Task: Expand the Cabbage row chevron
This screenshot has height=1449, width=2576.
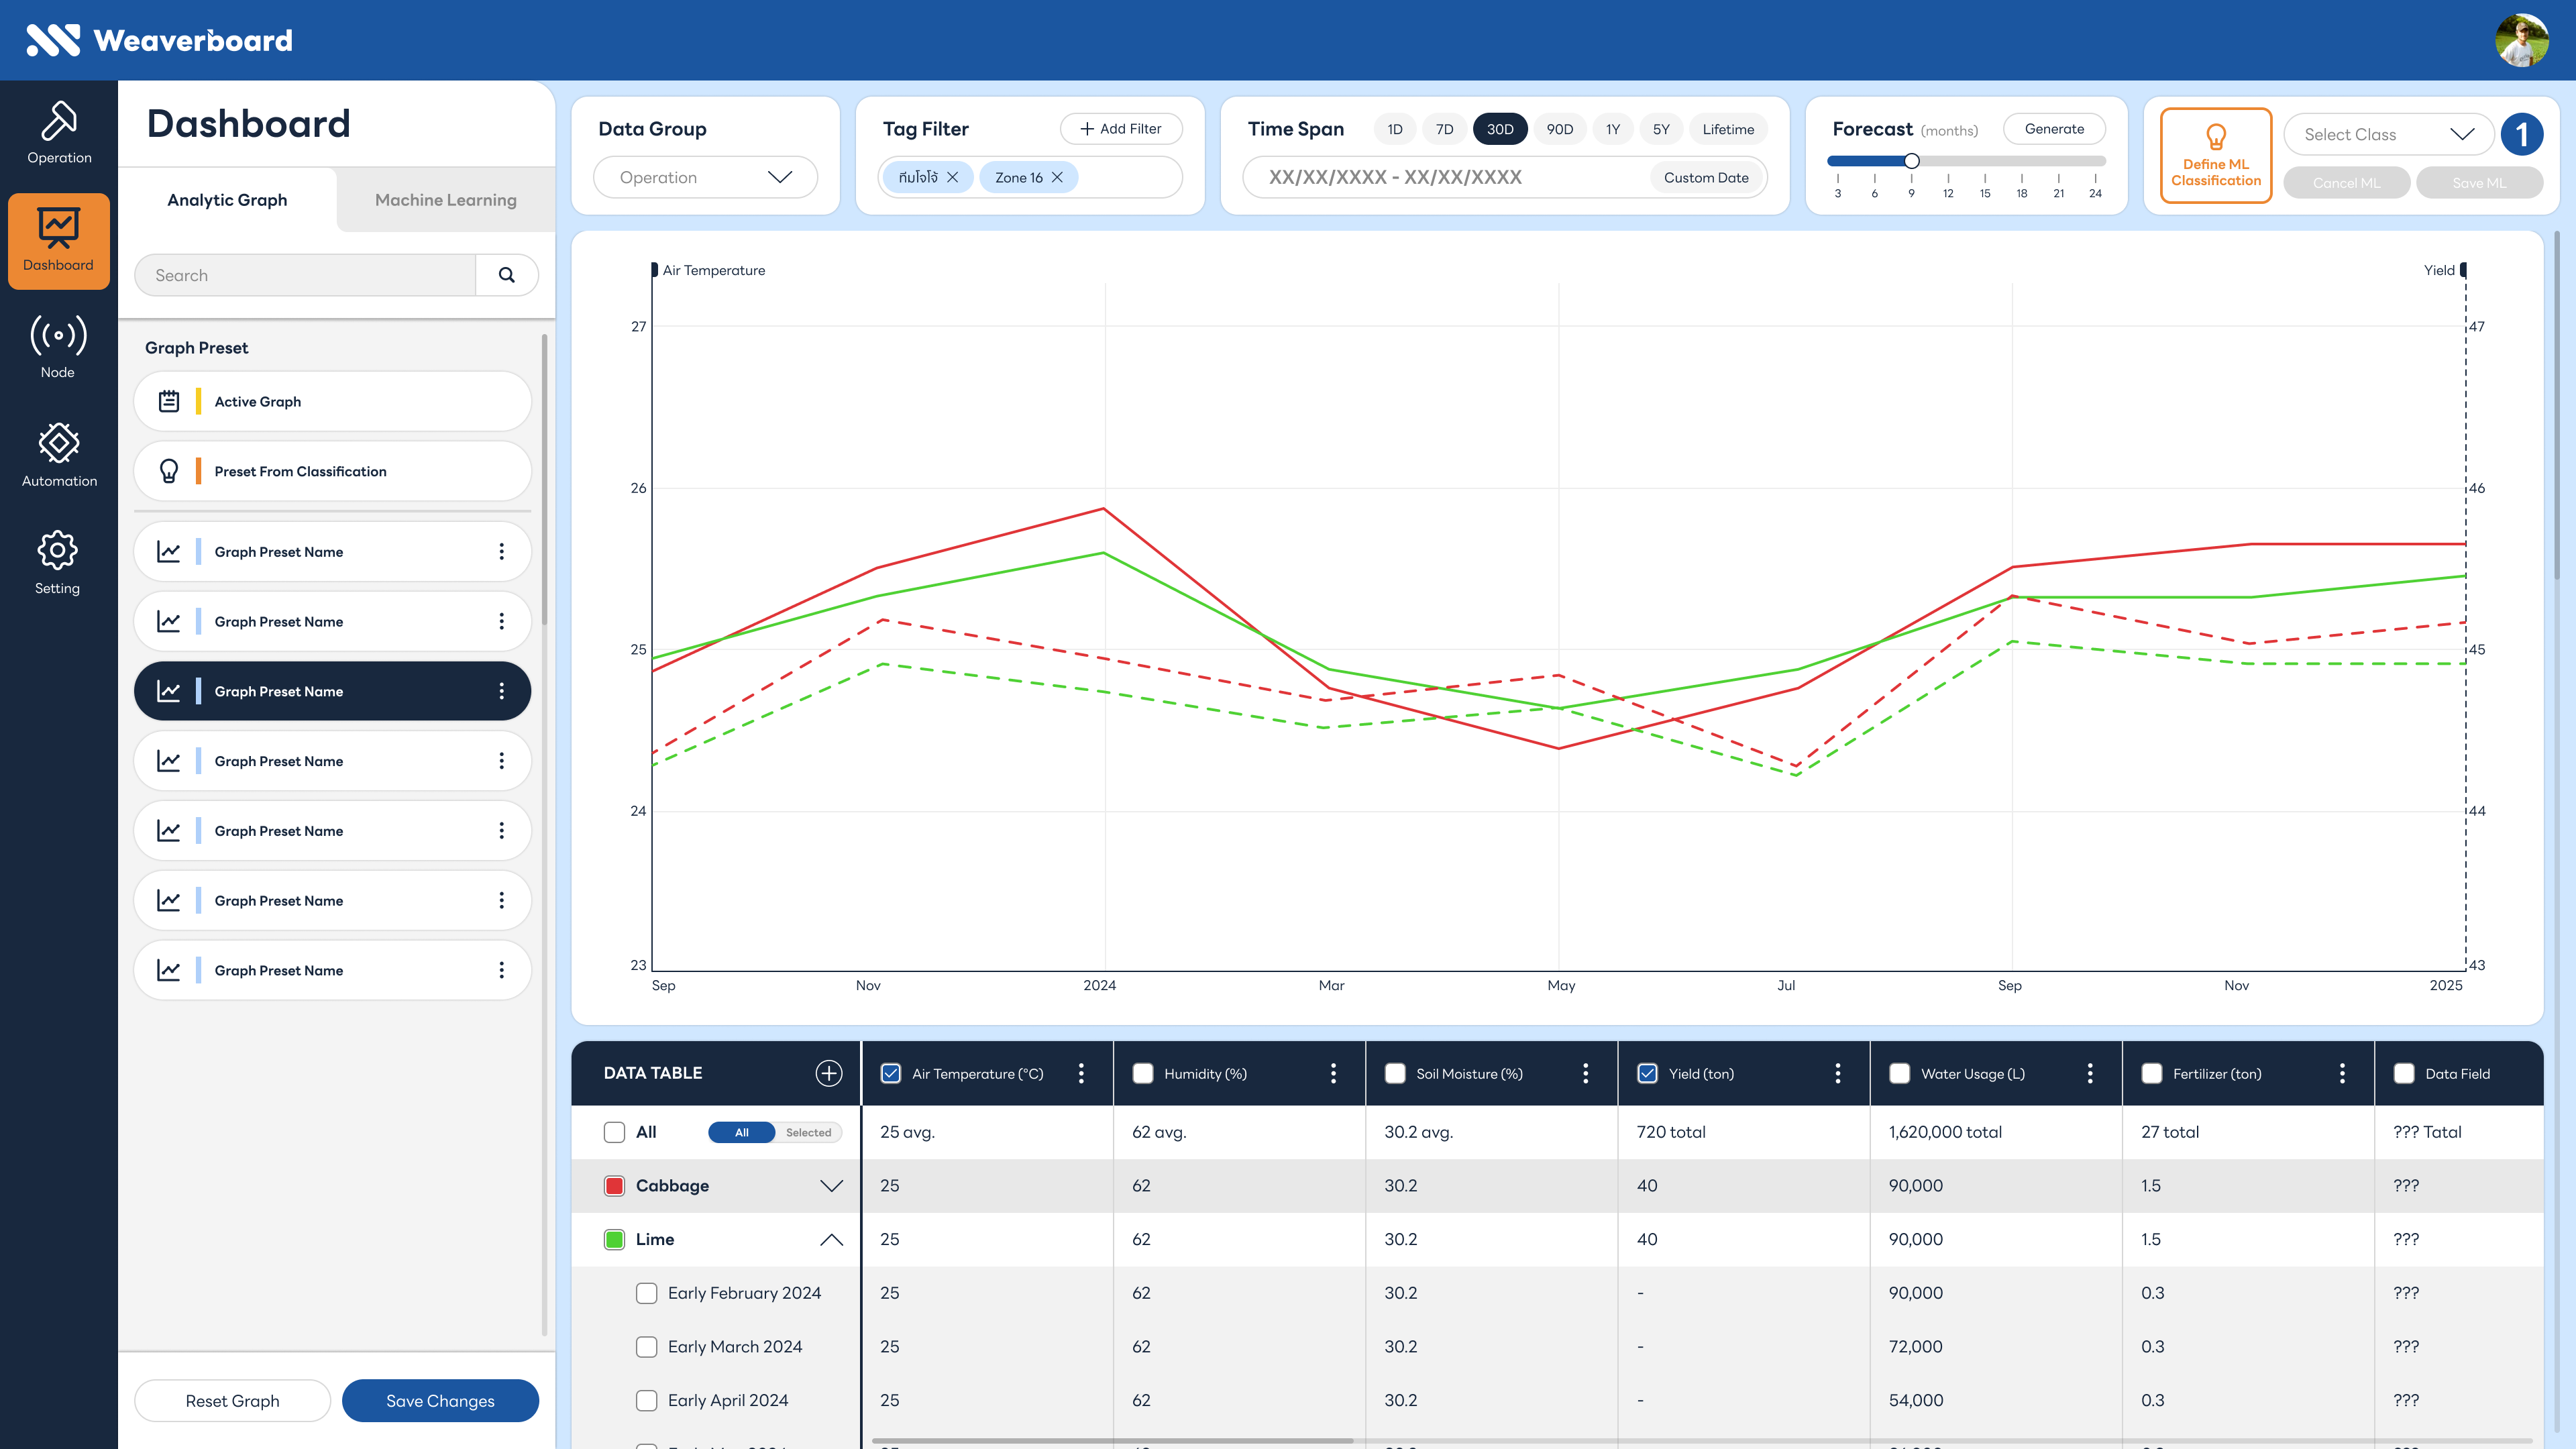Action: pos(831,1185)
